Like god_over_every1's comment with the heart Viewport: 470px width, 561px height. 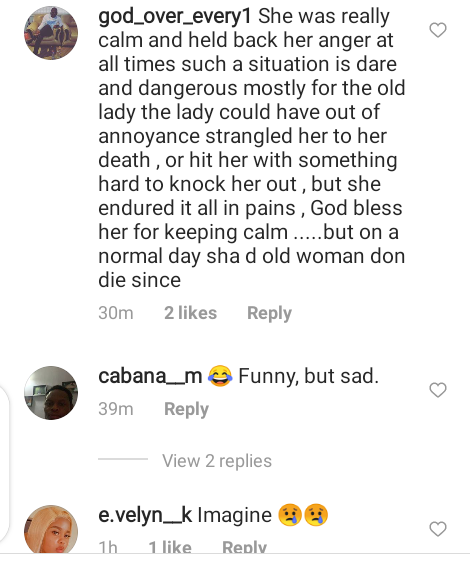437,30
